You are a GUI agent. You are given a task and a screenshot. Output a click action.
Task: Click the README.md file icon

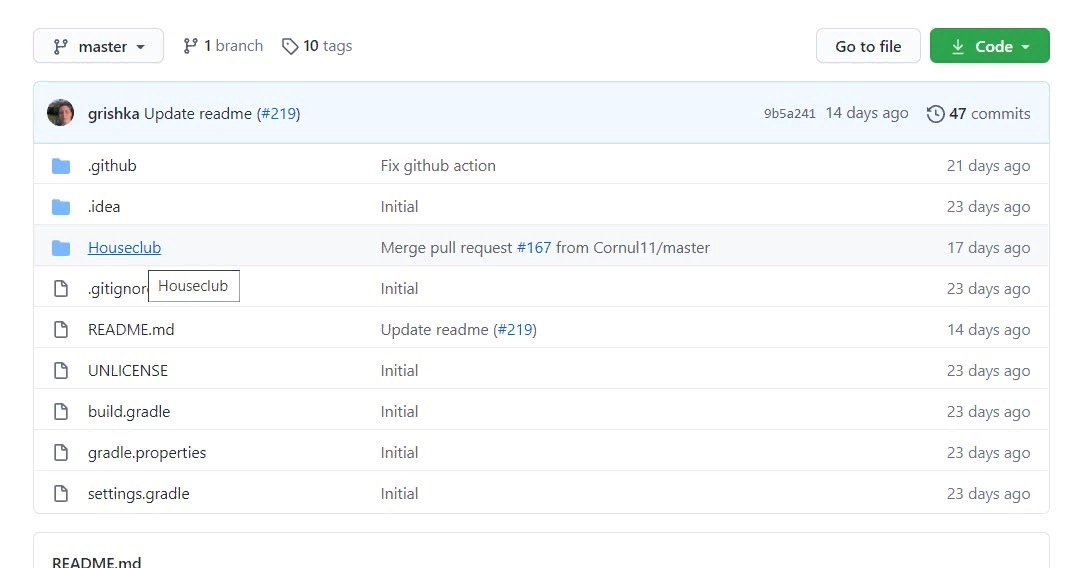click(x=61, y=330)
